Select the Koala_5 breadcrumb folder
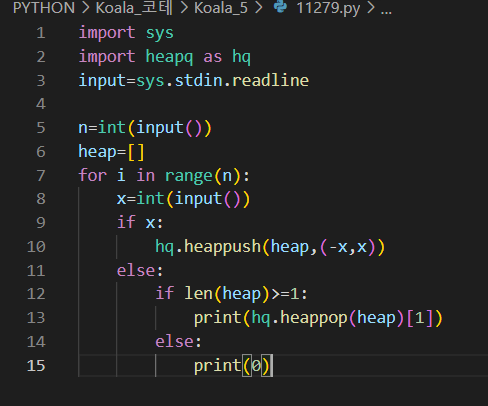 (x=221, y=8)
